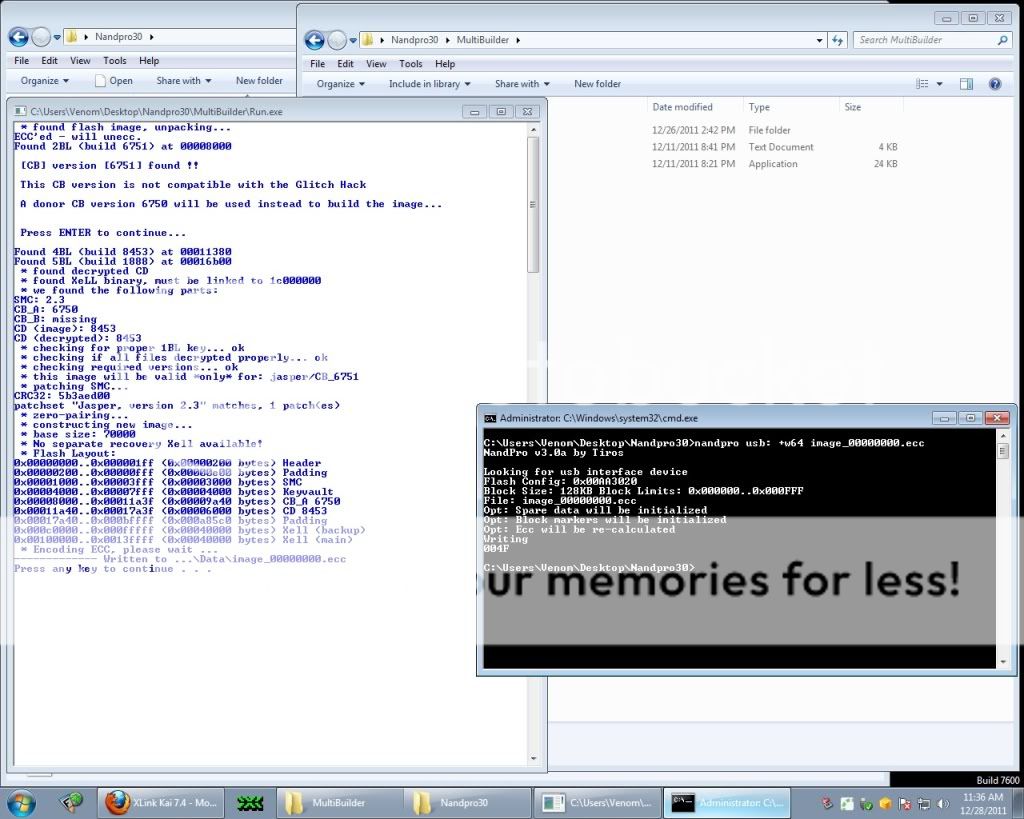Open the View menu in MultiBuilder window
Image resolution: width=1024 pixels, height=819 pixels.
(377, 64)
